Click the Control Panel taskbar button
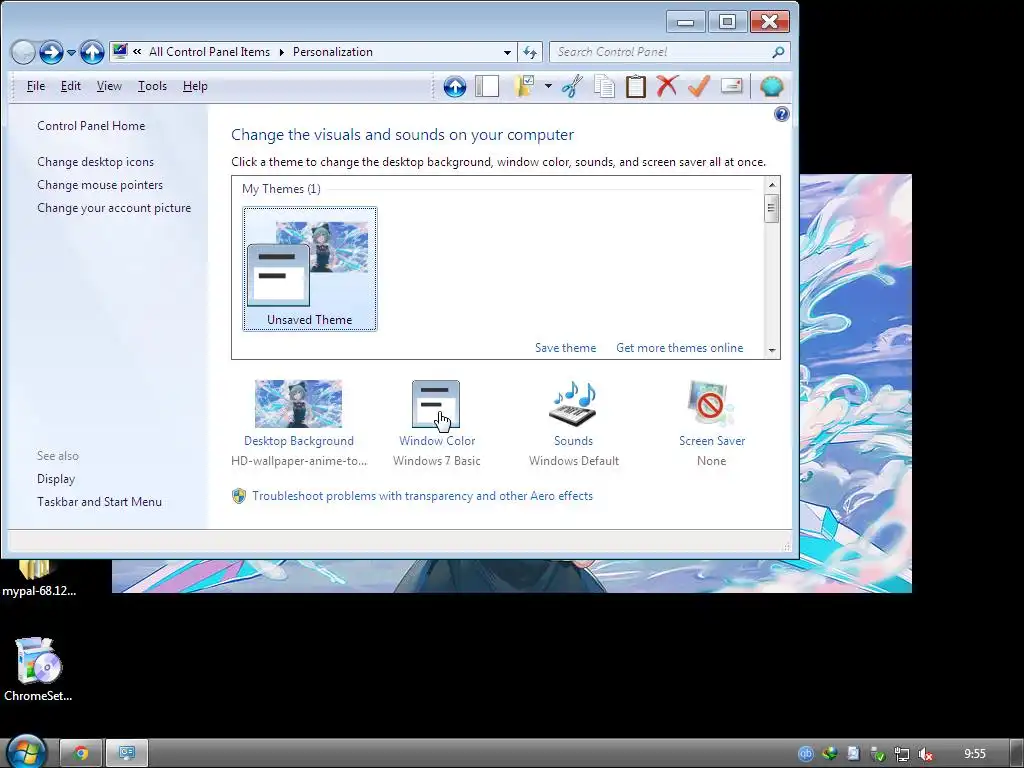Viewport: 1024px width, 768px height. point(127,754)
